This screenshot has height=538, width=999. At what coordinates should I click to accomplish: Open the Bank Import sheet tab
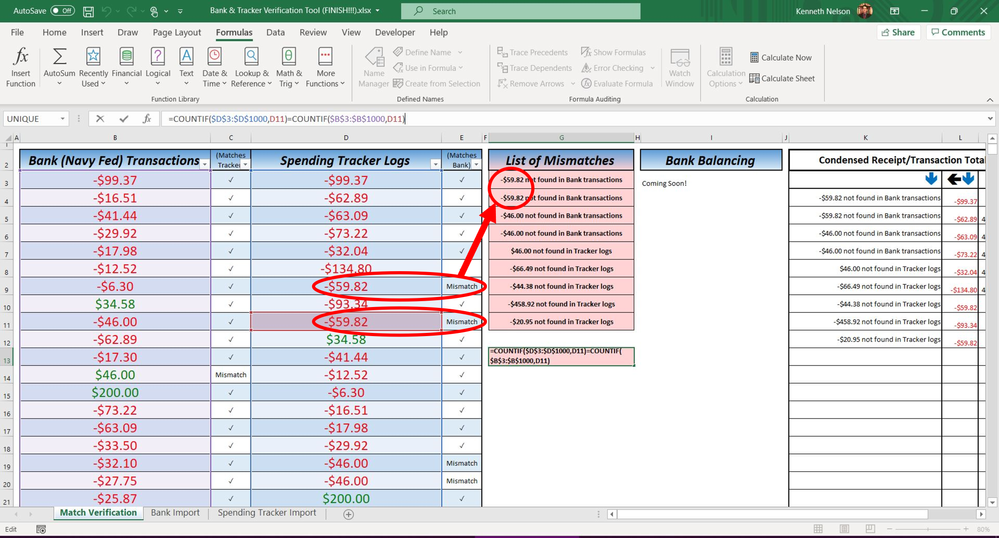[175, 513]
